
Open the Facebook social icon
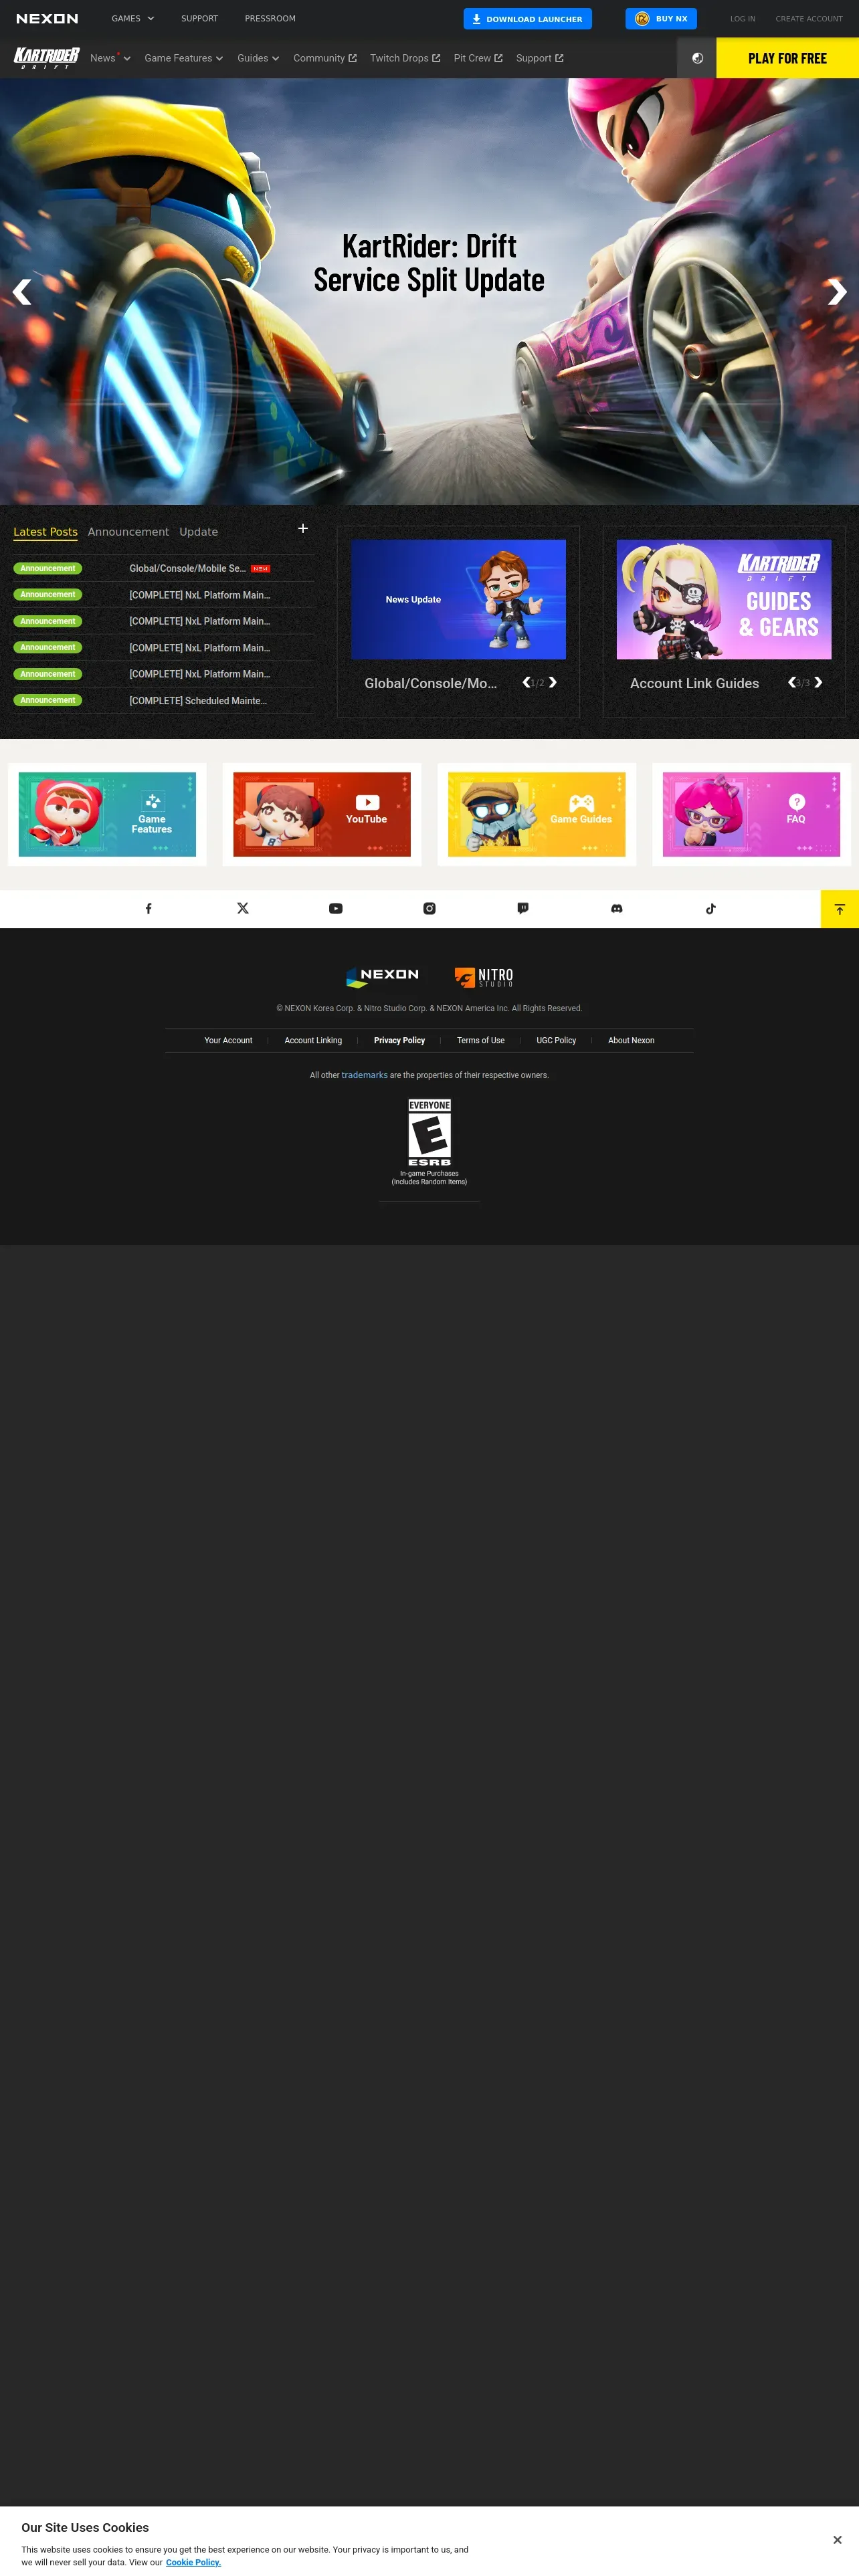tap(148, 908)
